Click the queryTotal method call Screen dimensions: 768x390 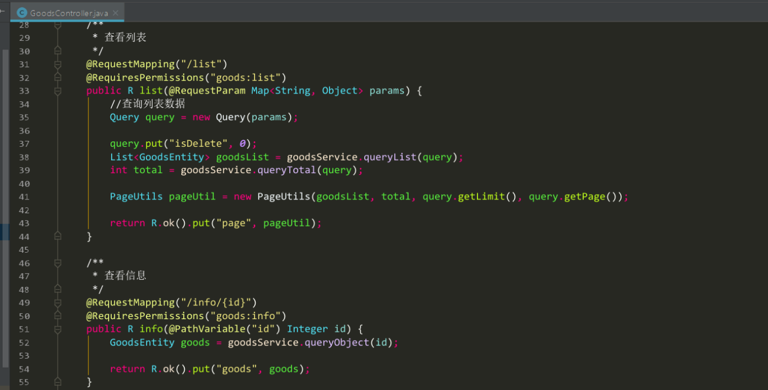pos(287,170)
